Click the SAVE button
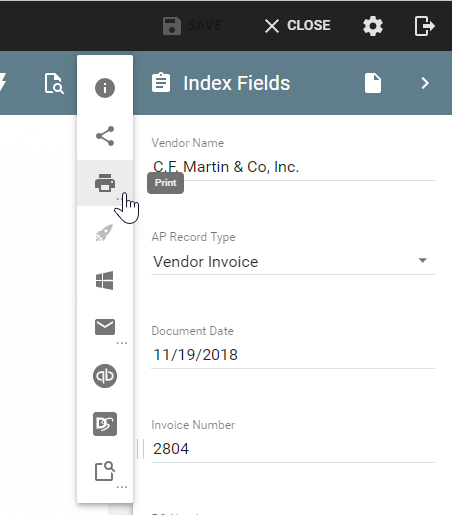Image resolution: width=452 pixels, height=515 pixels. pyautogui.click(x=193, y=26)
